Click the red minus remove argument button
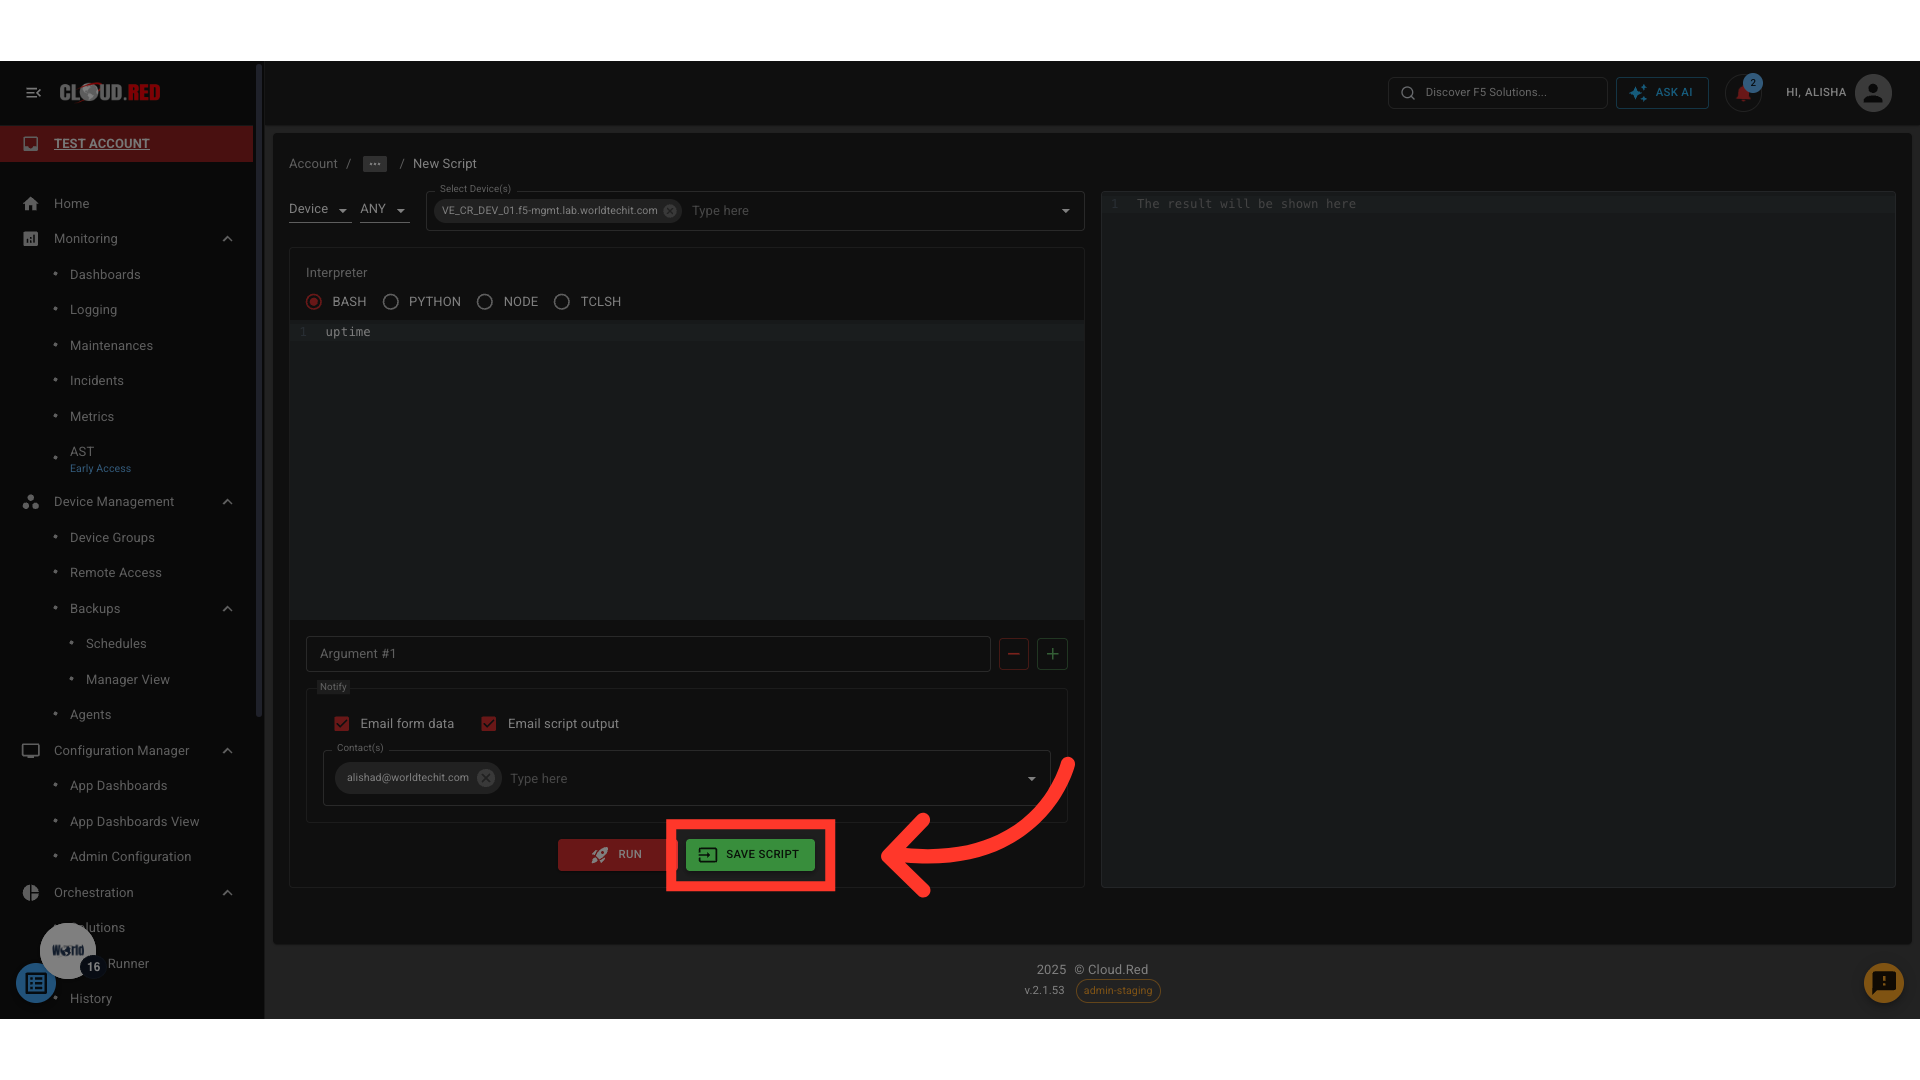The image size is (1920, 1080). point(1013,654)
